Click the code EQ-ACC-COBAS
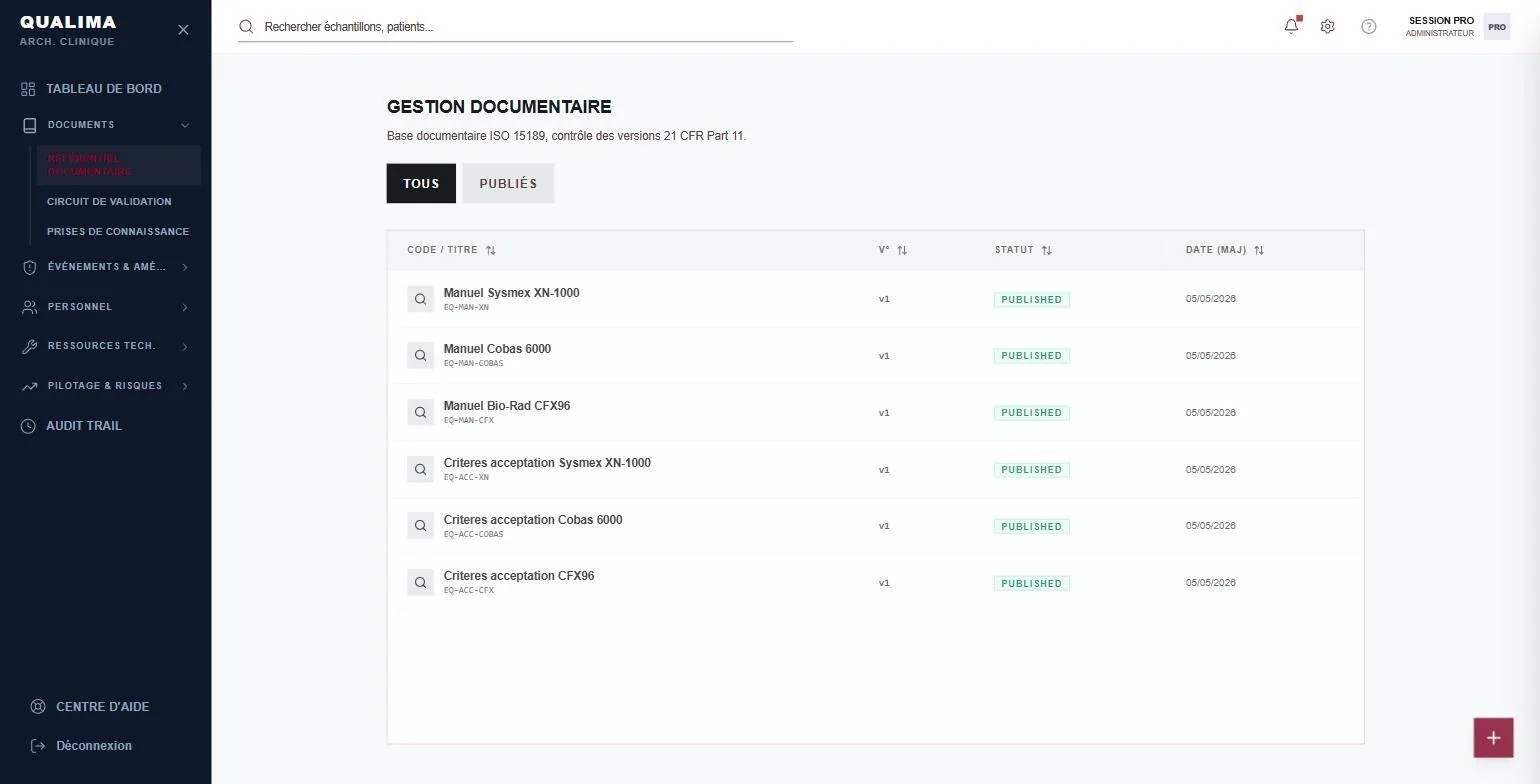The width and height of the screenshot is (1540, 784). click(x=473, y=534)
